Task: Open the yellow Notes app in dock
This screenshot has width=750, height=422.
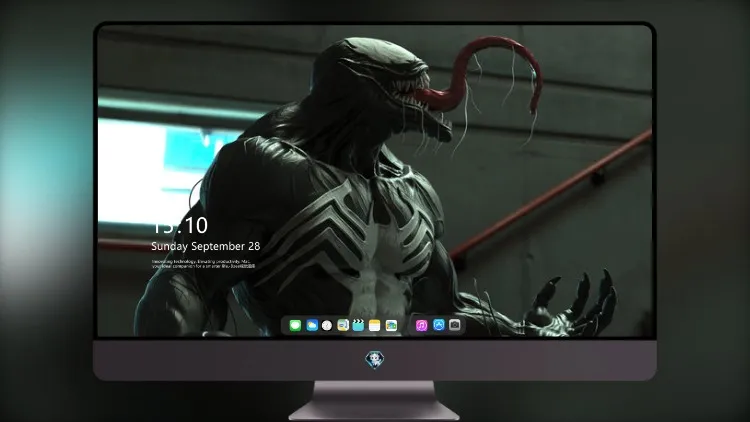Action: point(375,325)
